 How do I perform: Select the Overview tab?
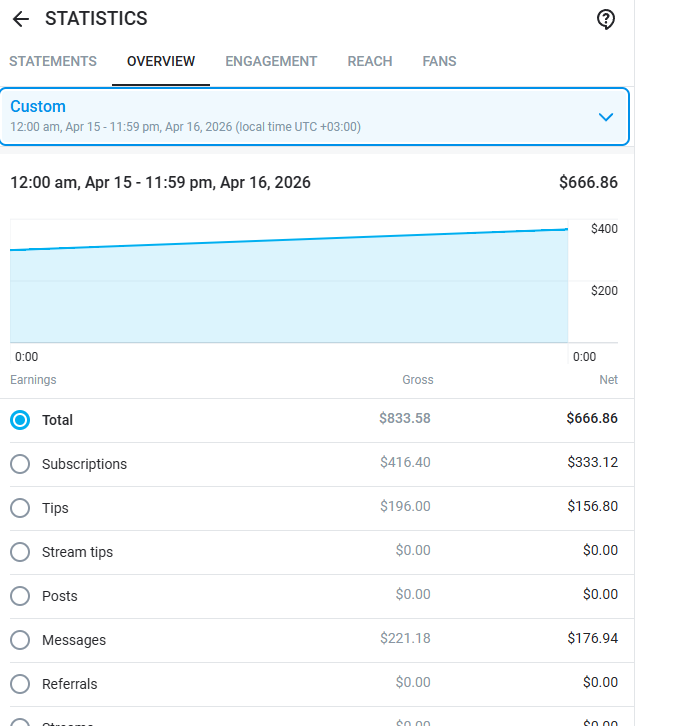pos(161,62)
